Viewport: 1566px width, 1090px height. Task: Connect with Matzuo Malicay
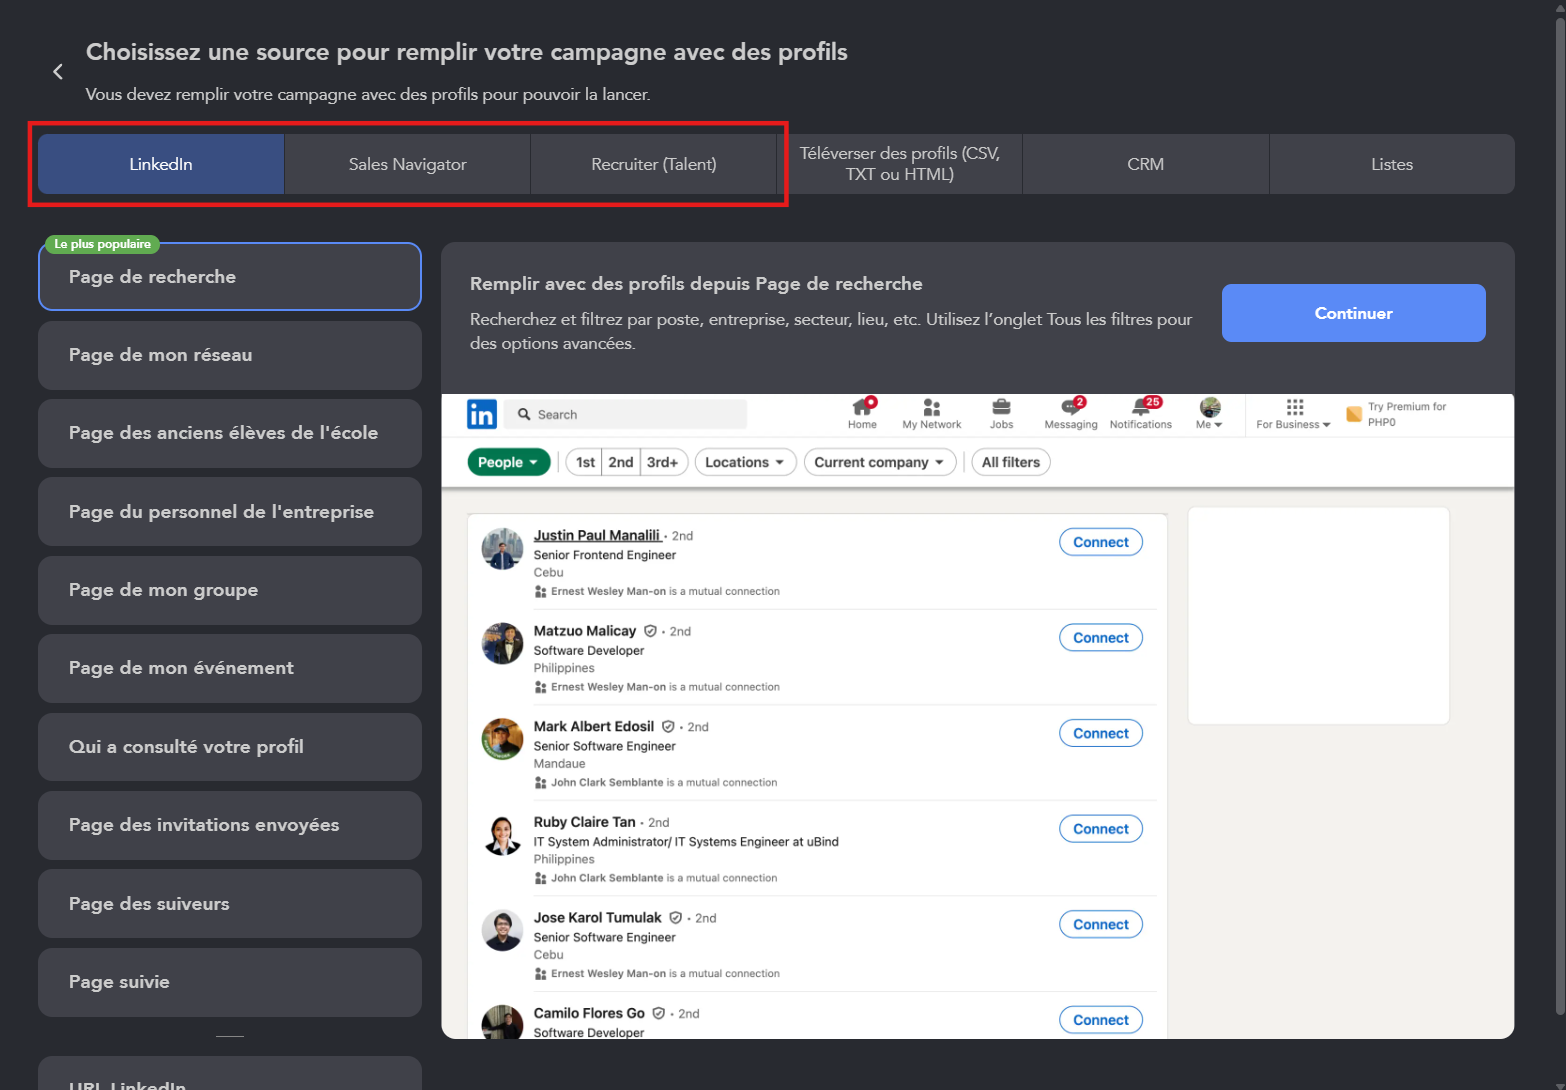[x=1101, y=638]
